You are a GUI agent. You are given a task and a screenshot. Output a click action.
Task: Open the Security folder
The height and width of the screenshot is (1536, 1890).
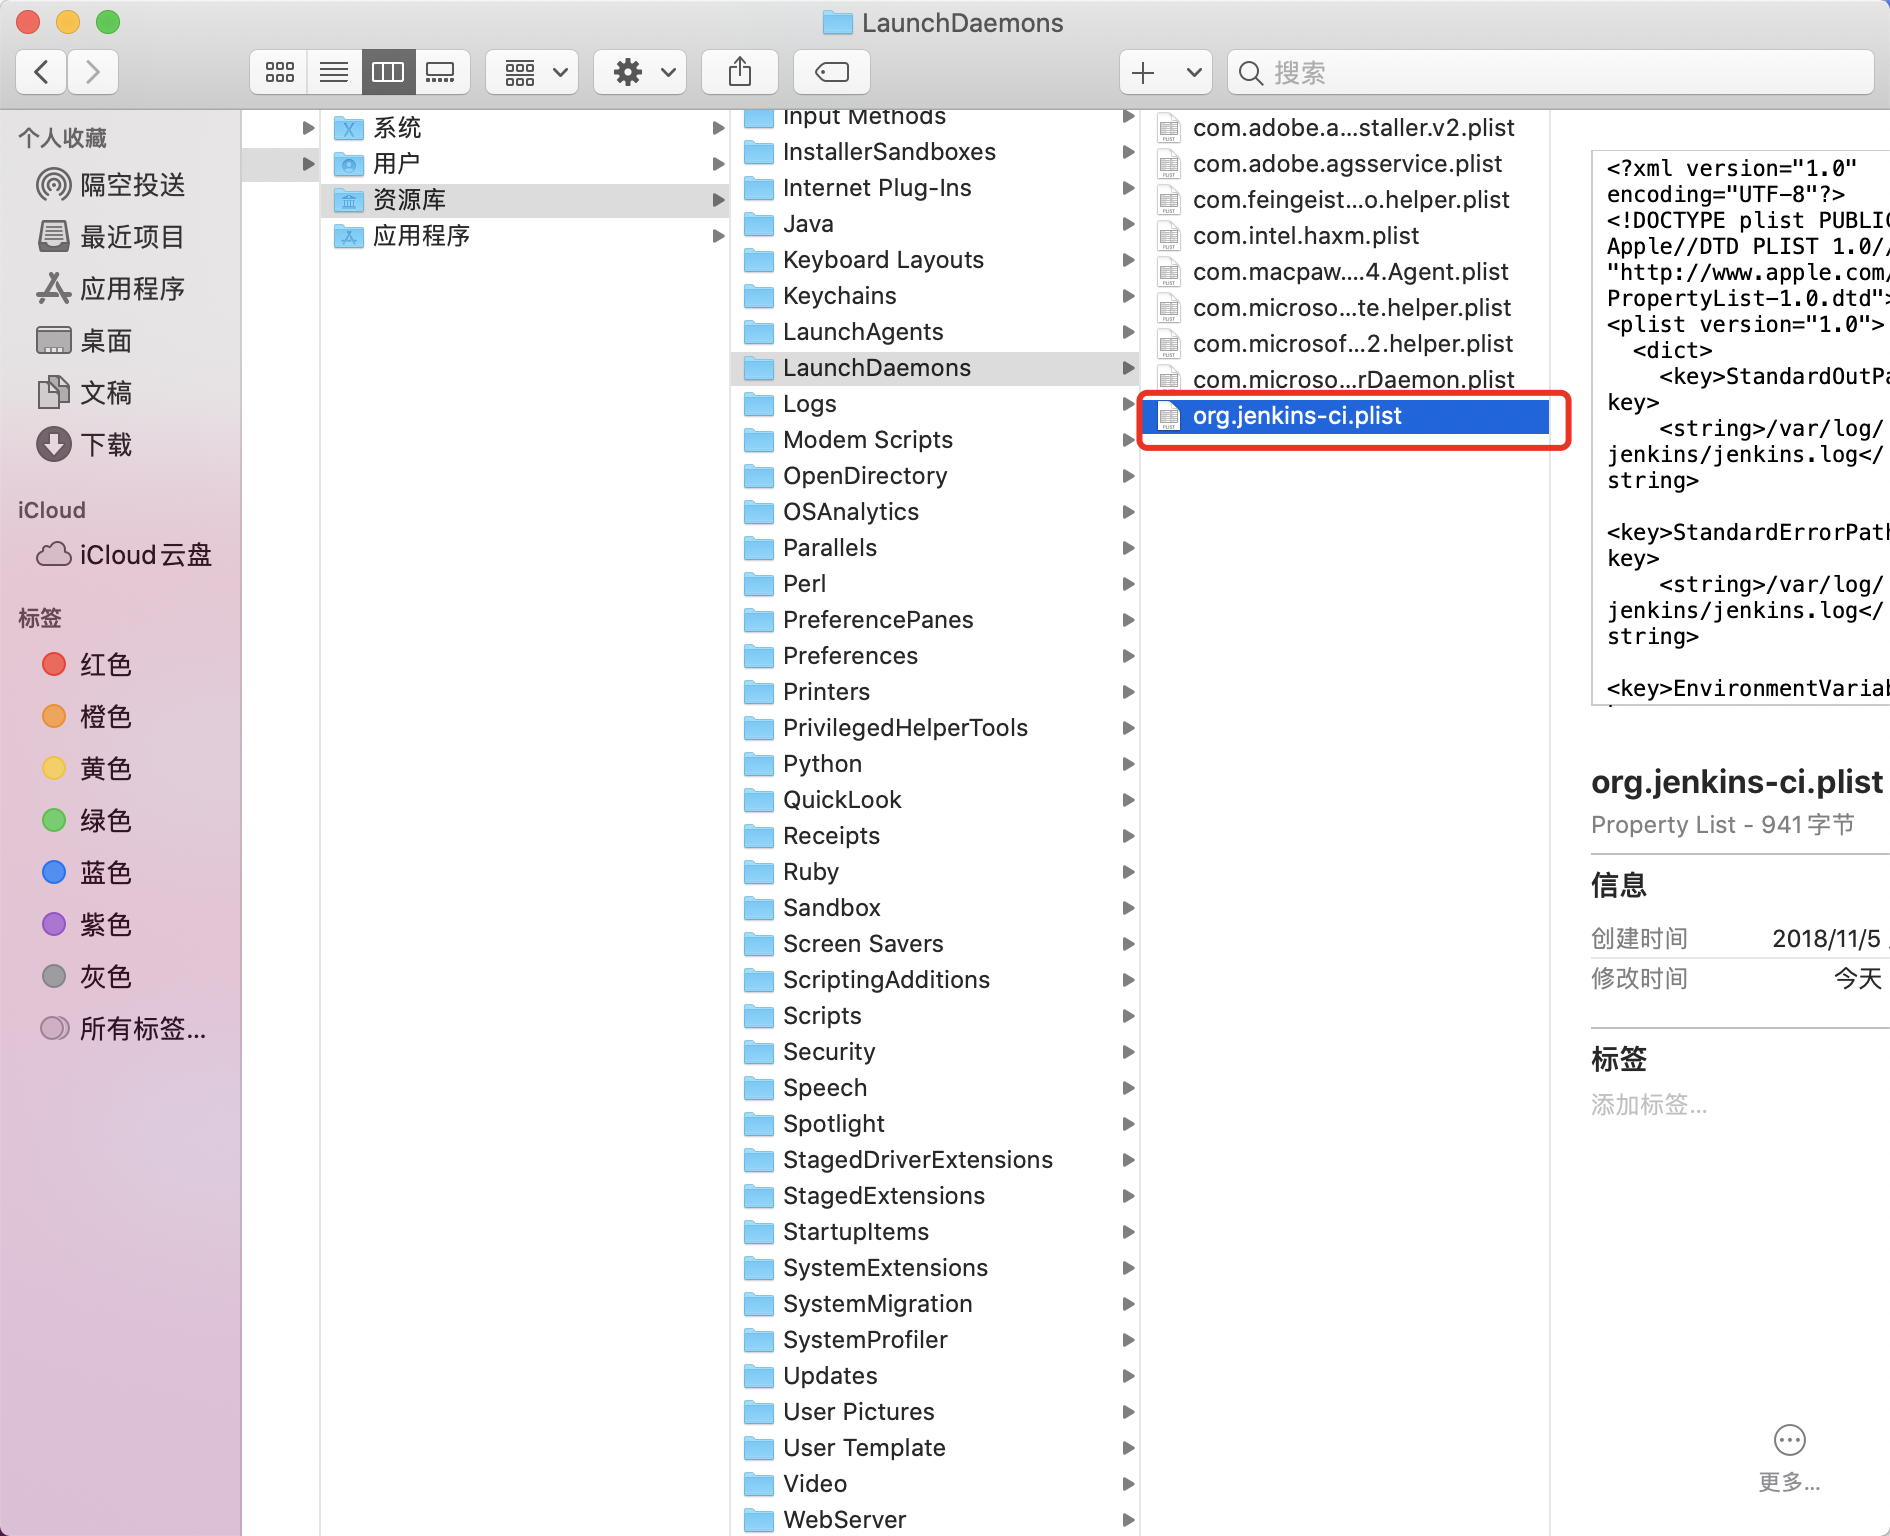click(x=935, y=1052)
